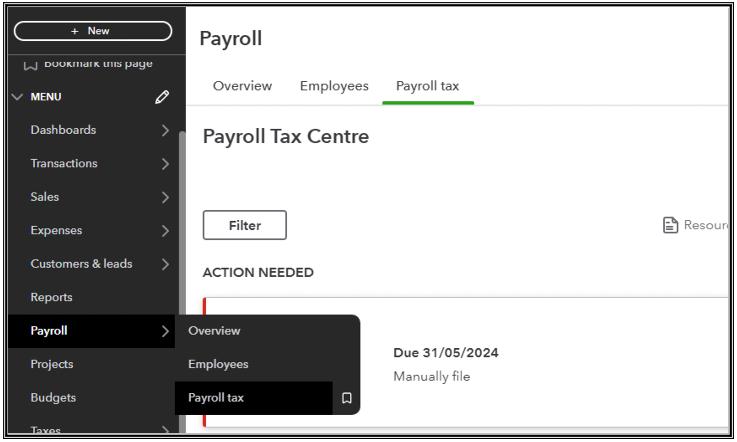
Task: Click the Payroll submenu arrow
Action: (165, 331)
